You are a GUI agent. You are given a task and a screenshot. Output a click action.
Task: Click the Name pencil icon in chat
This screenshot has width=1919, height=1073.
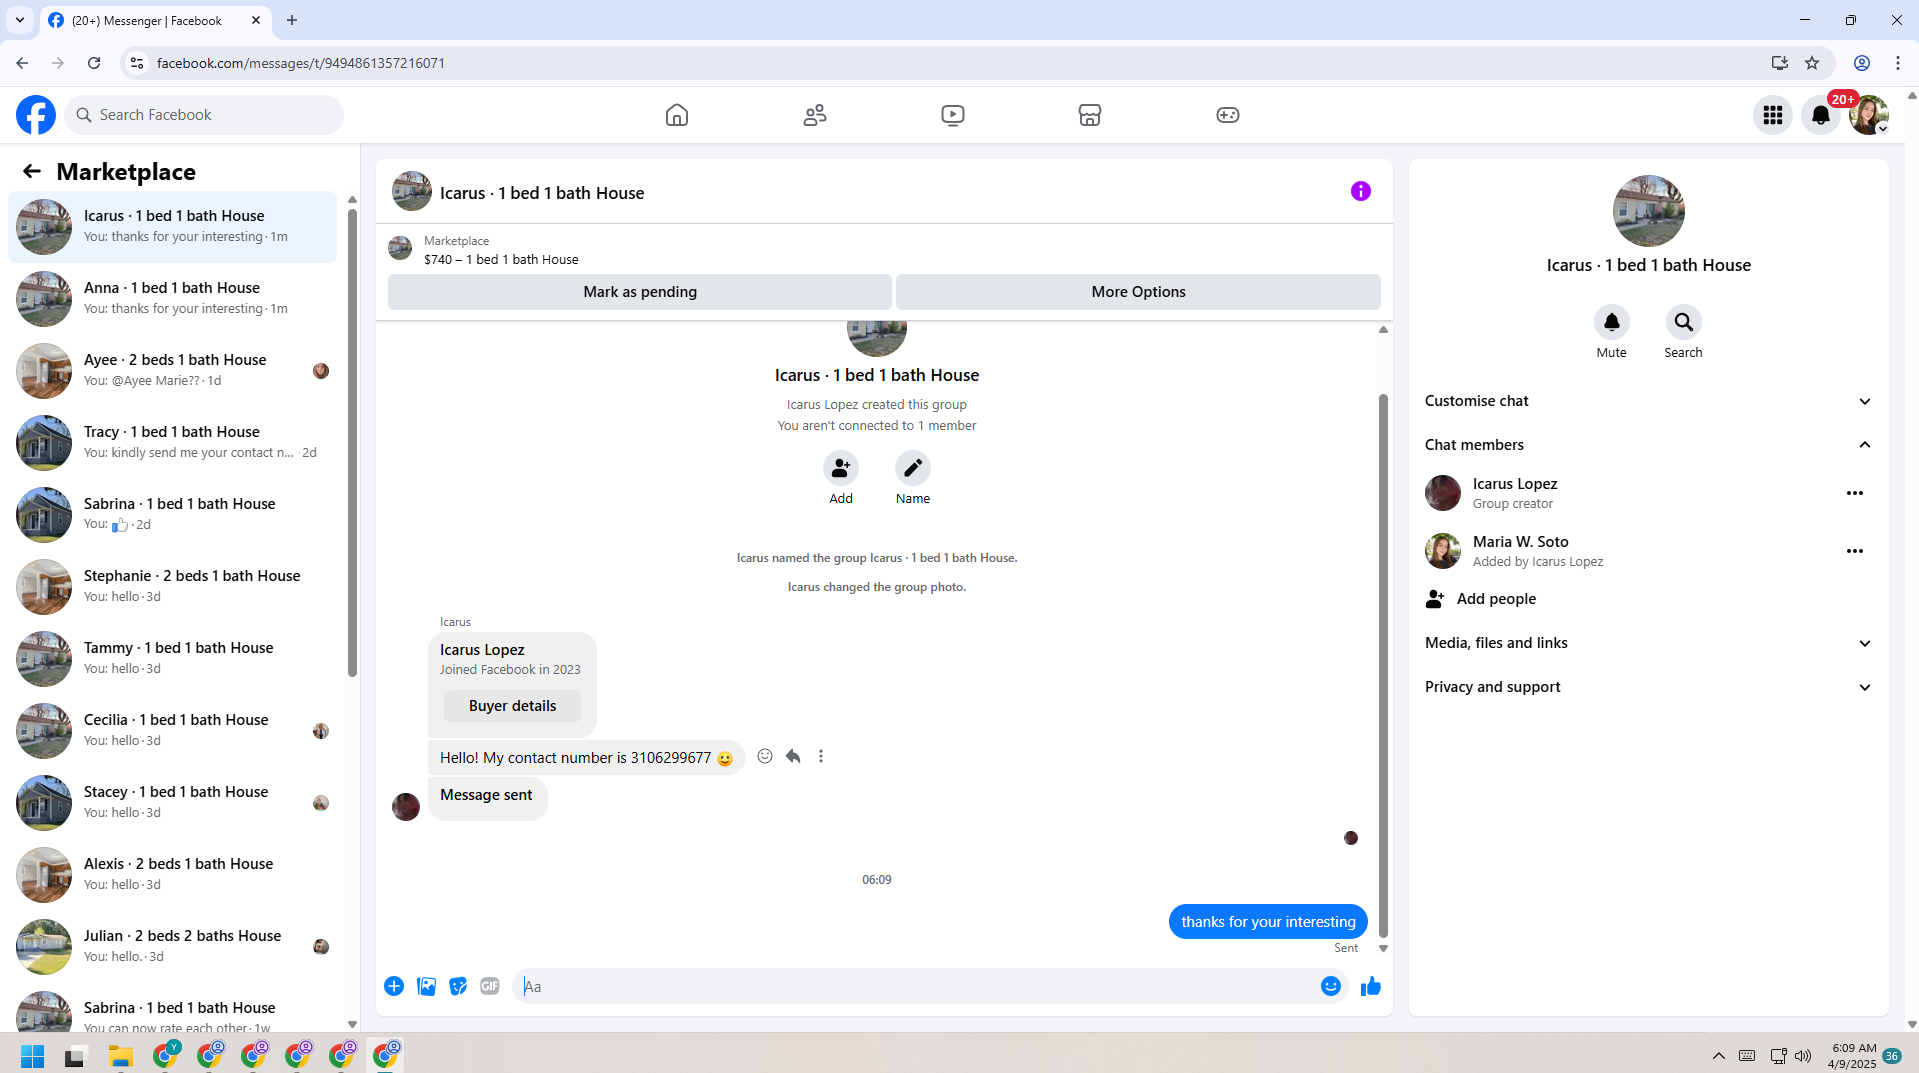point(913,468)
